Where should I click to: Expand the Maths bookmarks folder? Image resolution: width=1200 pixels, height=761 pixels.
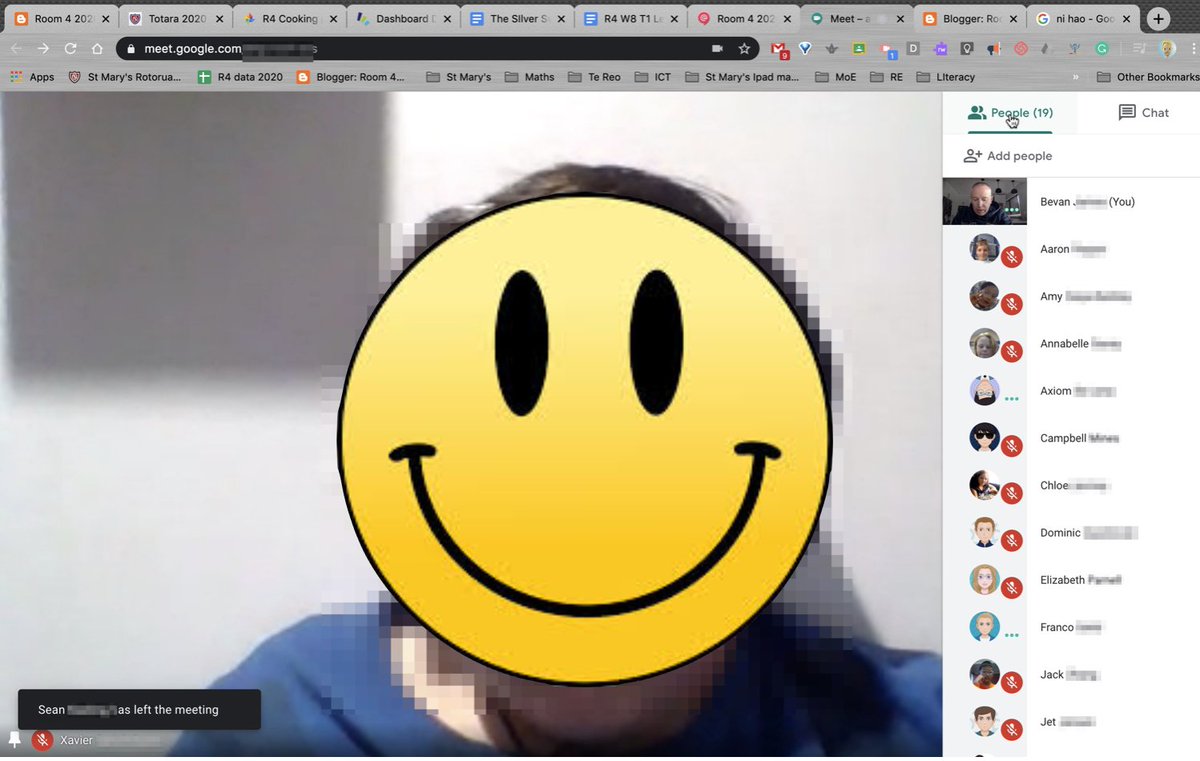pyautogui.click(x=531, y=77)
